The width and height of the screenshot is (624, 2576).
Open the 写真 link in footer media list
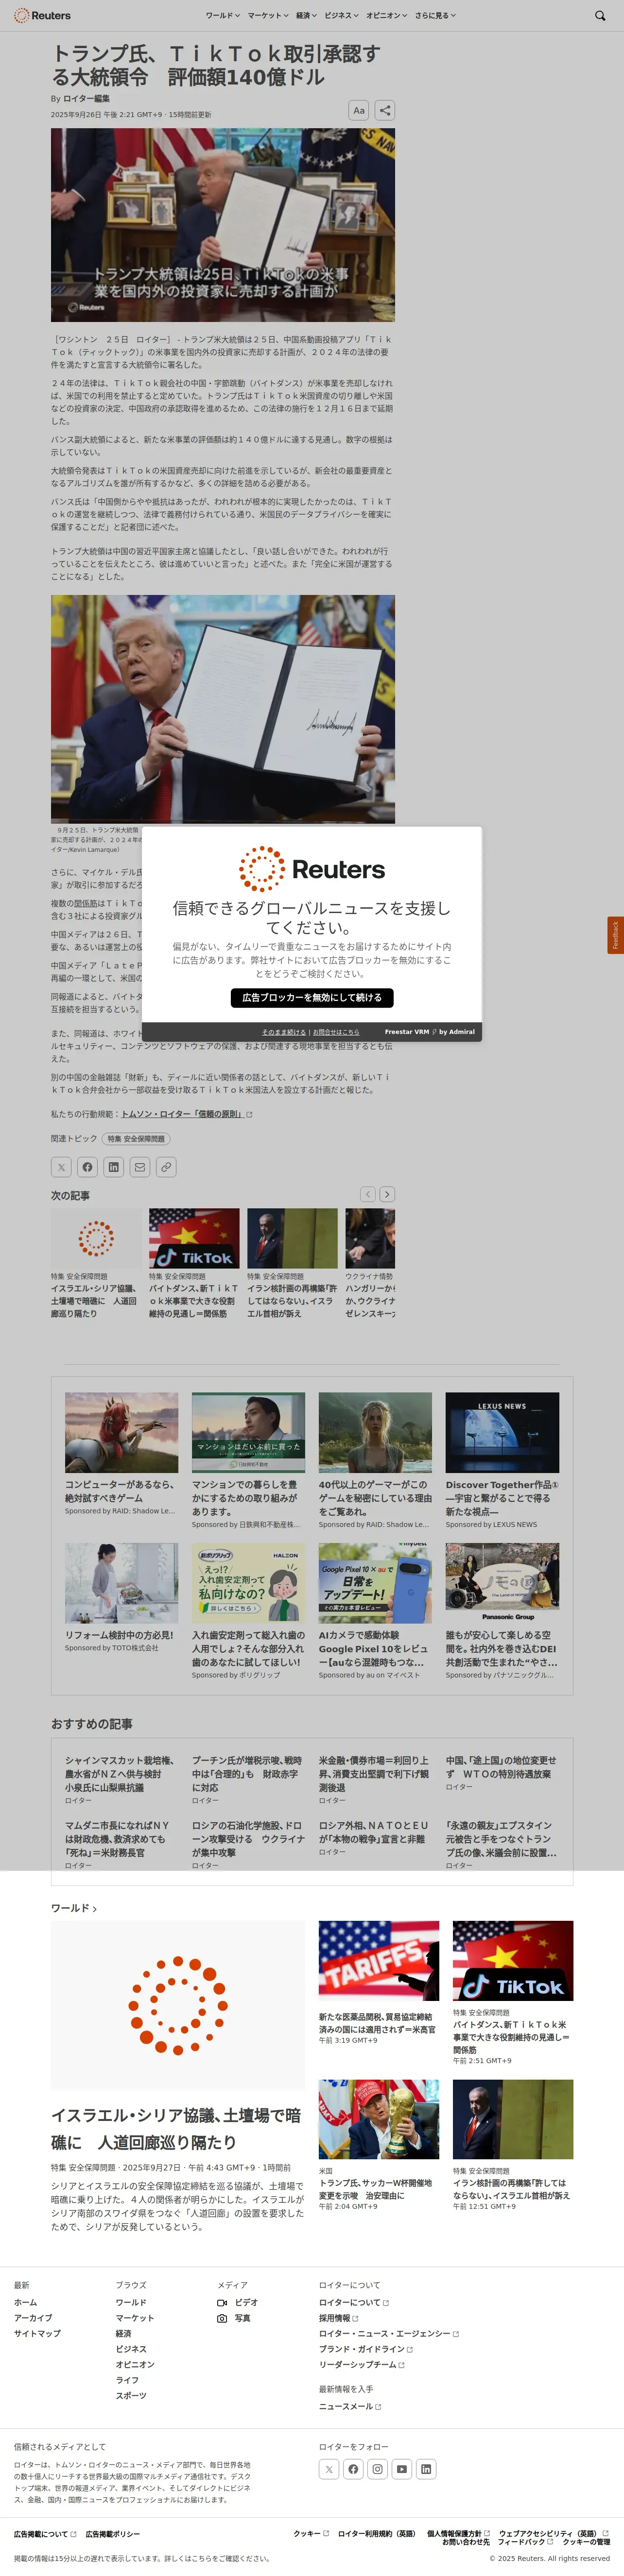[234, 2318]
